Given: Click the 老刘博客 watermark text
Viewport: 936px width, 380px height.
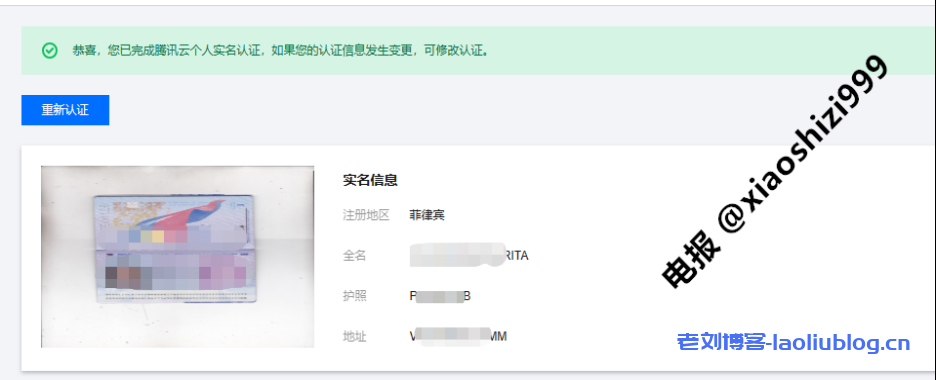Looking at the screenshot, I should coord(721,343).
